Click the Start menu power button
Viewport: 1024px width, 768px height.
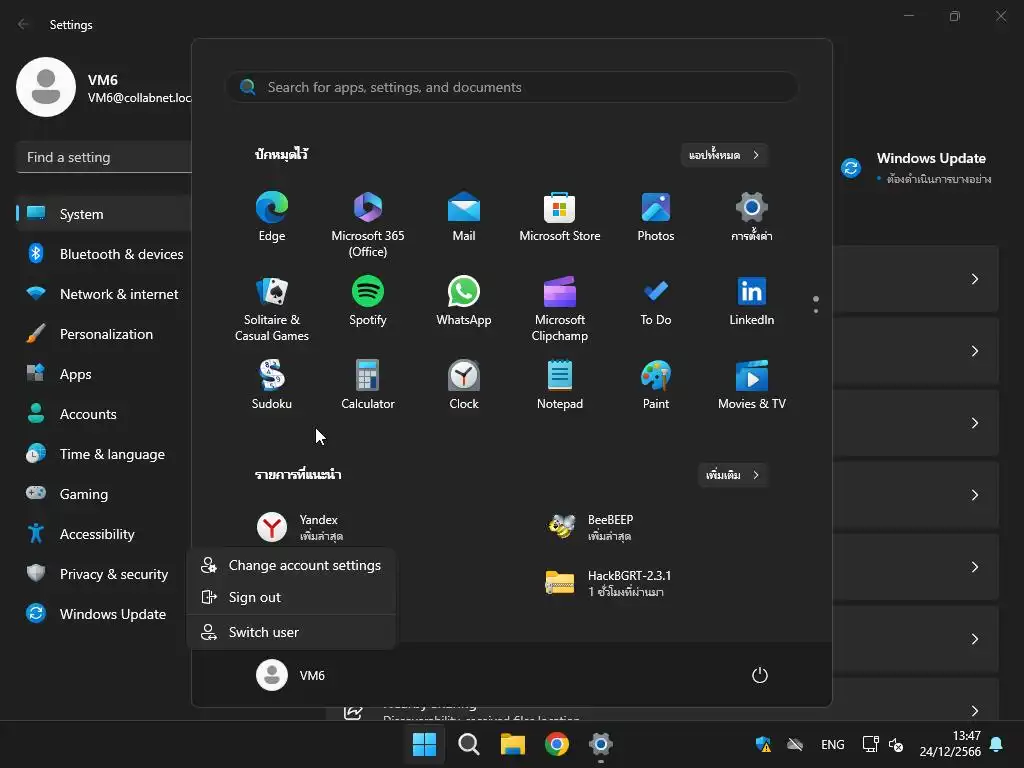pos(760,675)
